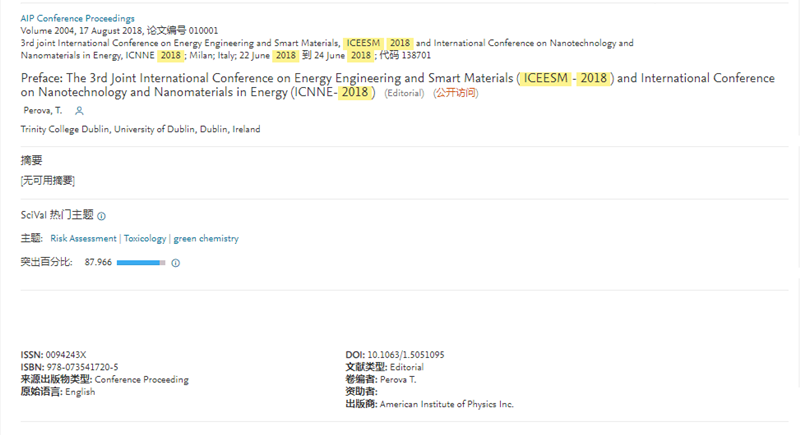
Task: Click the Trinity College Dublin affiliation text
Action: coord(140,130)
